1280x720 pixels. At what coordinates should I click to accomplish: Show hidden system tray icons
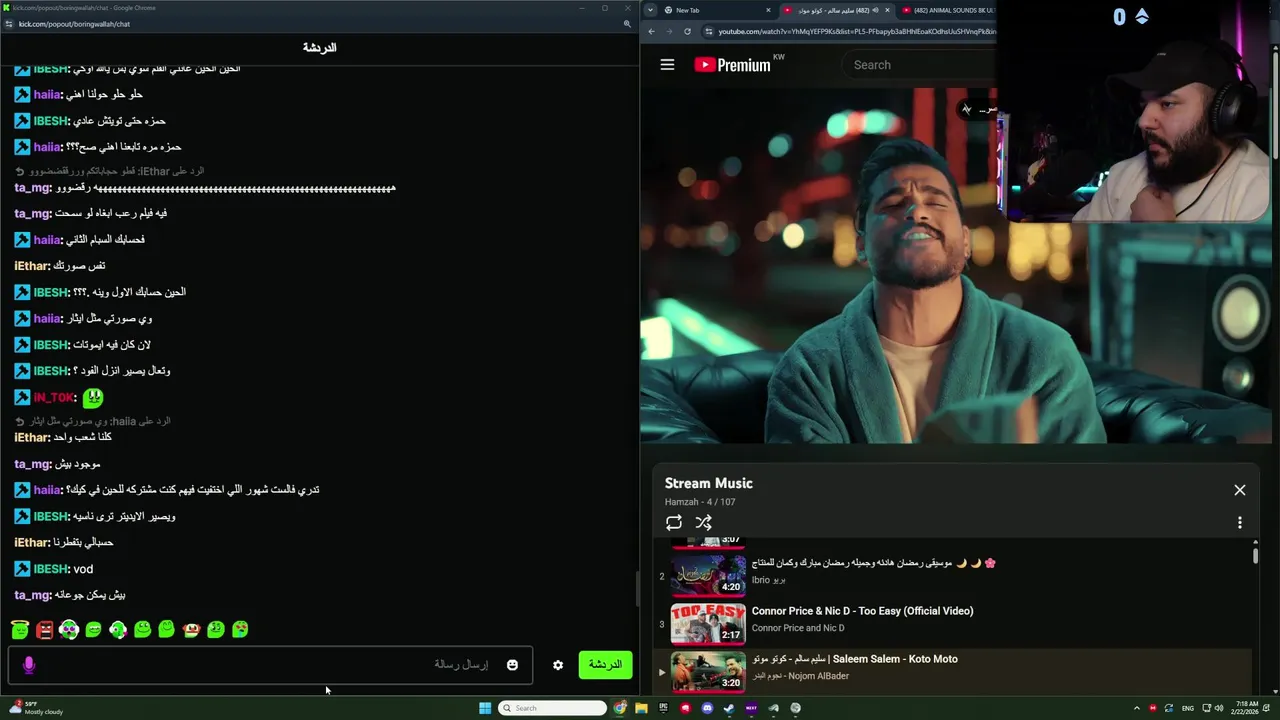pyautogui.click(x=1136, y=708)
